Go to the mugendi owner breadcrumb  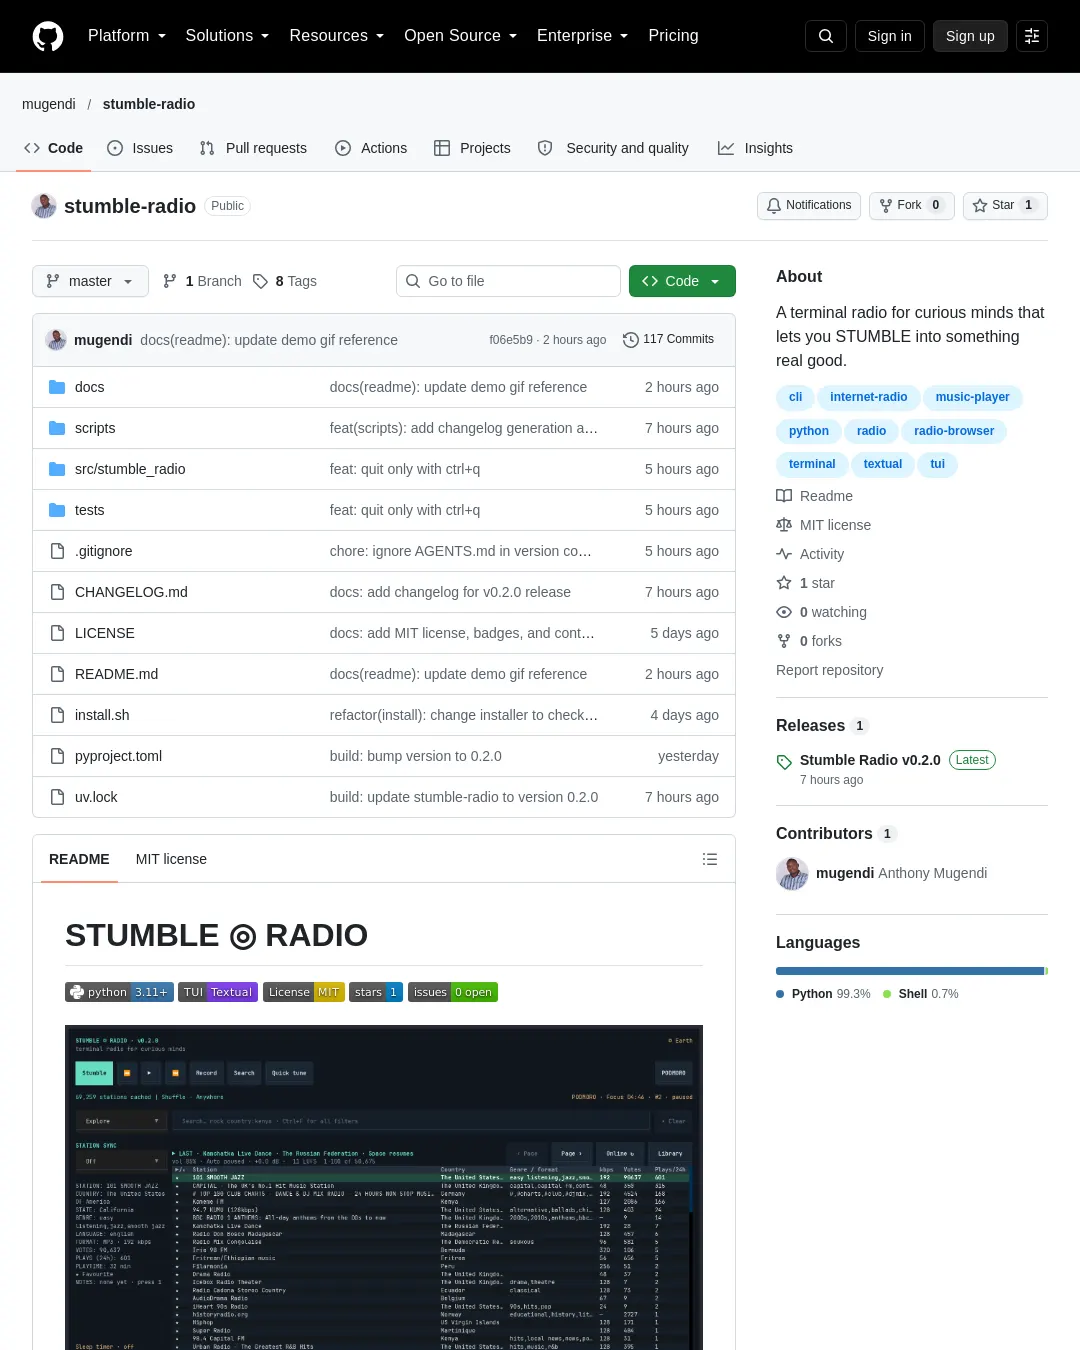click(x=49, y=104)
